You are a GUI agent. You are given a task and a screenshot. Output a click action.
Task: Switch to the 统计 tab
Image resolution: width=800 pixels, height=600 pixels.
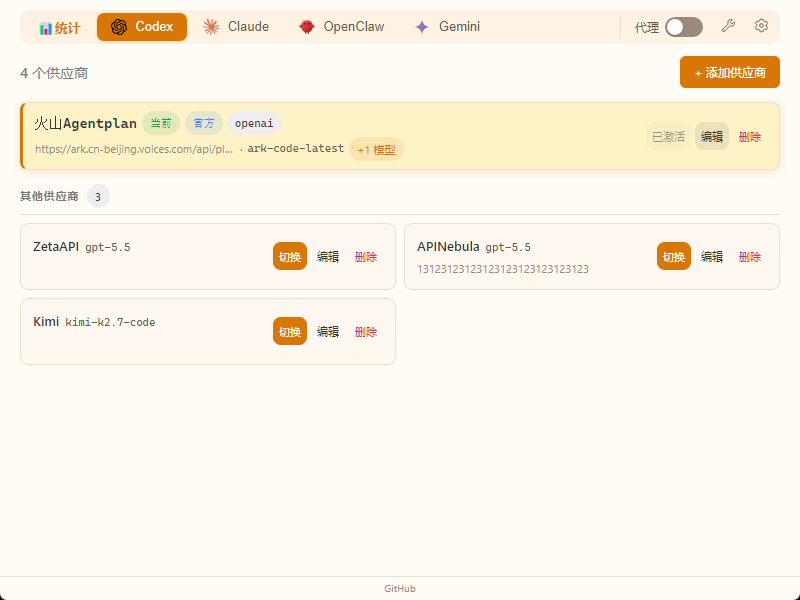pyautogui.click(x=60, y=28)
